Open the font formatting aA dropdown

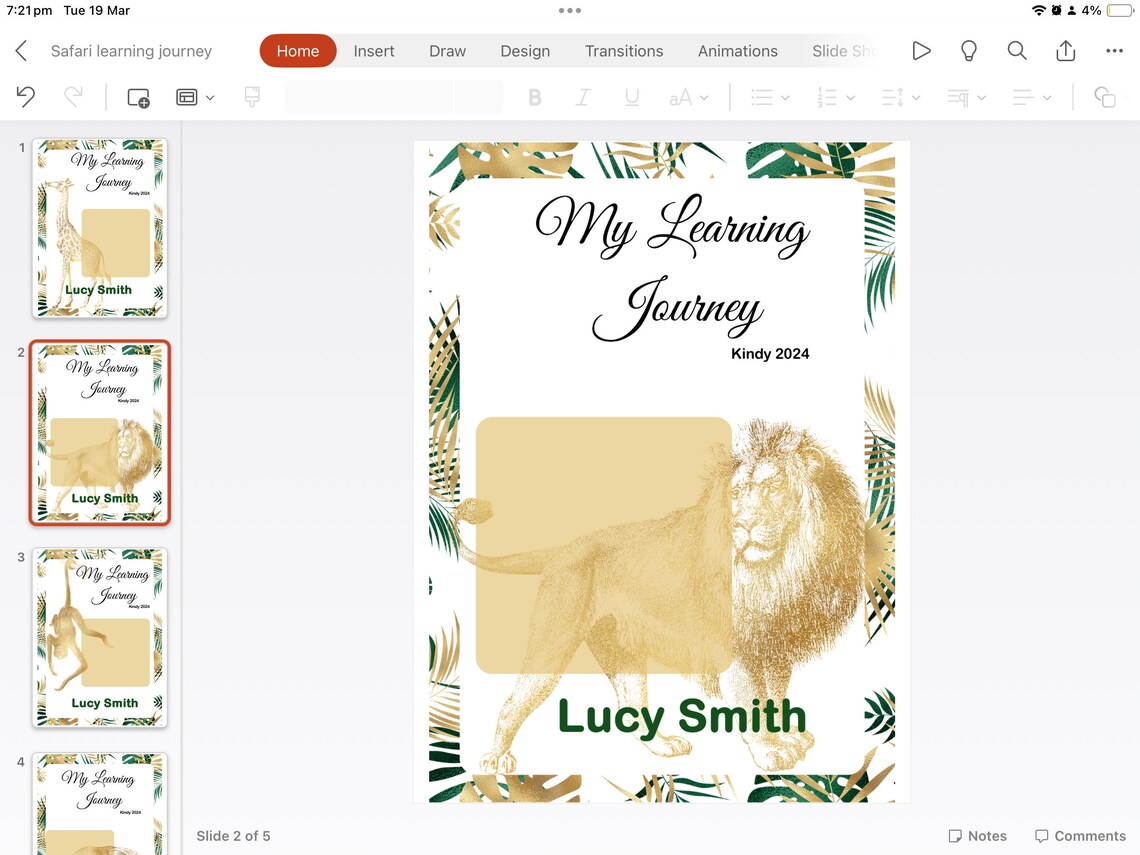(688, 97)
